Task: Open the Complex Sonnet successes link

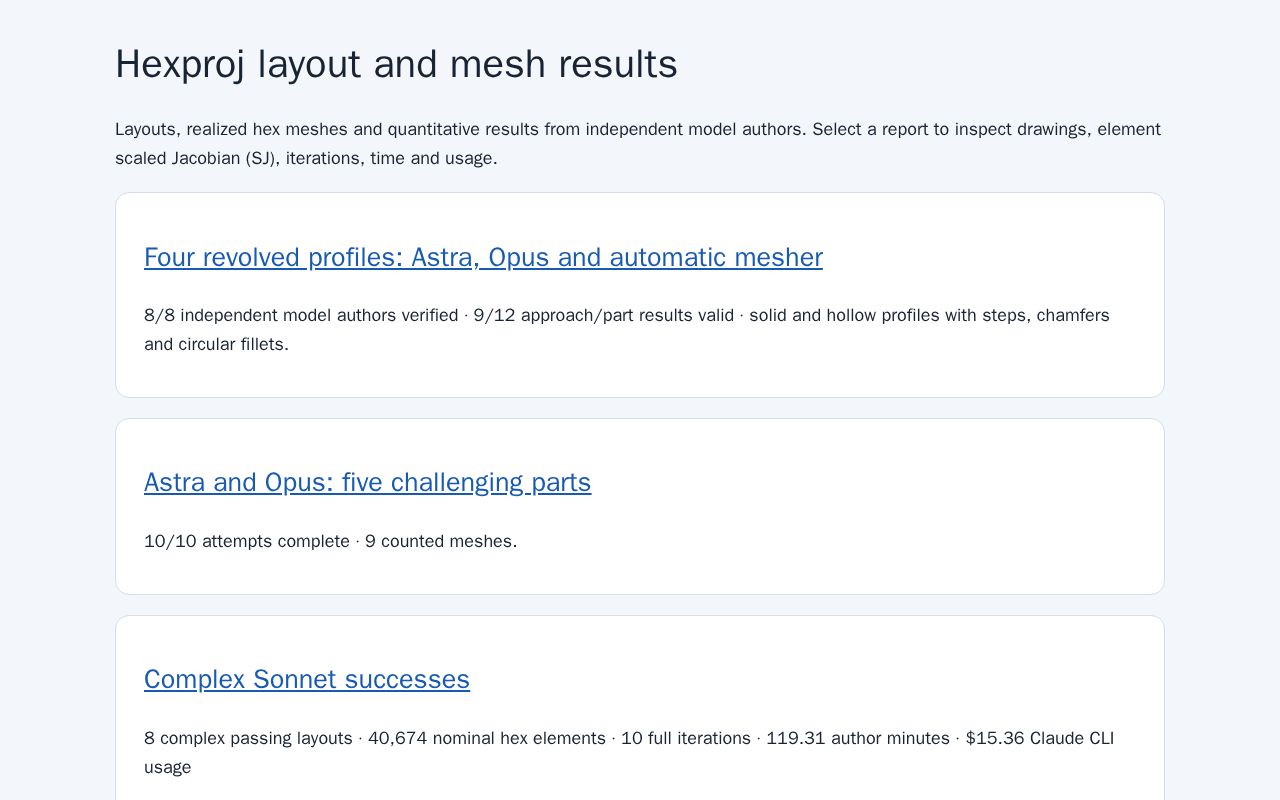Action: tap(307, 679)
